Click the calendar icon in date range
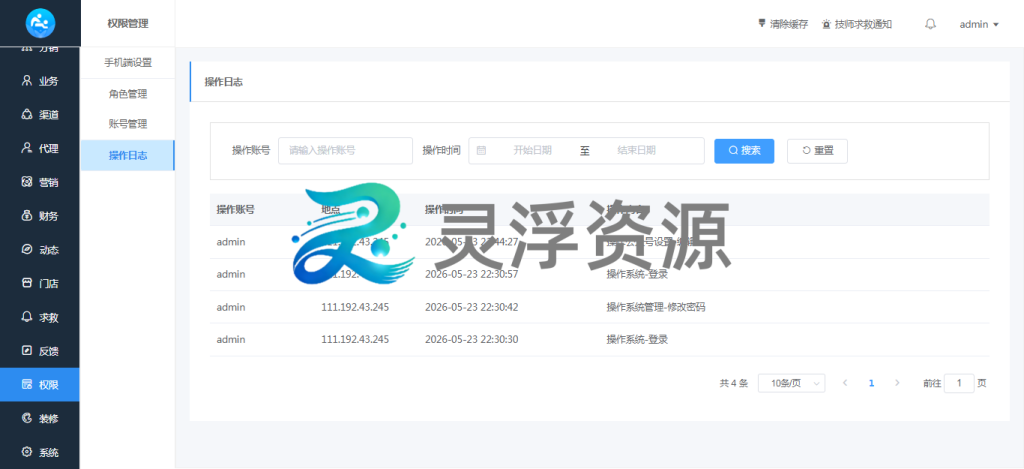Image resolution: width=1024 pixels, height=469 pixels. tap(481, 150)
